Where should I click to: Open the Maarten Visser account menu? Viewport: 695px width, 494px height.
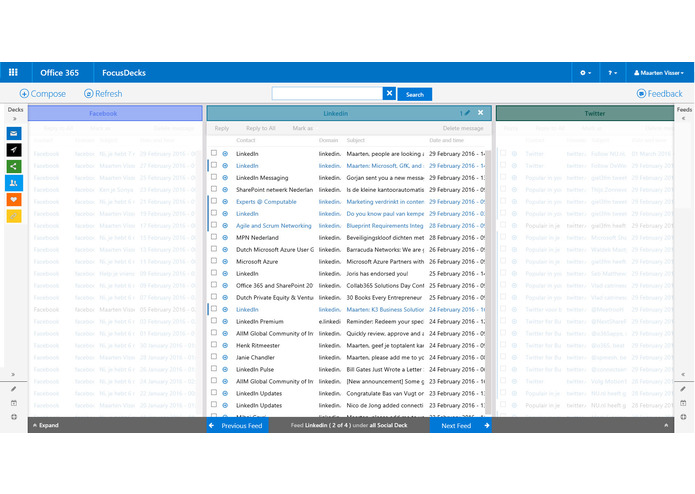pos(659,73)
